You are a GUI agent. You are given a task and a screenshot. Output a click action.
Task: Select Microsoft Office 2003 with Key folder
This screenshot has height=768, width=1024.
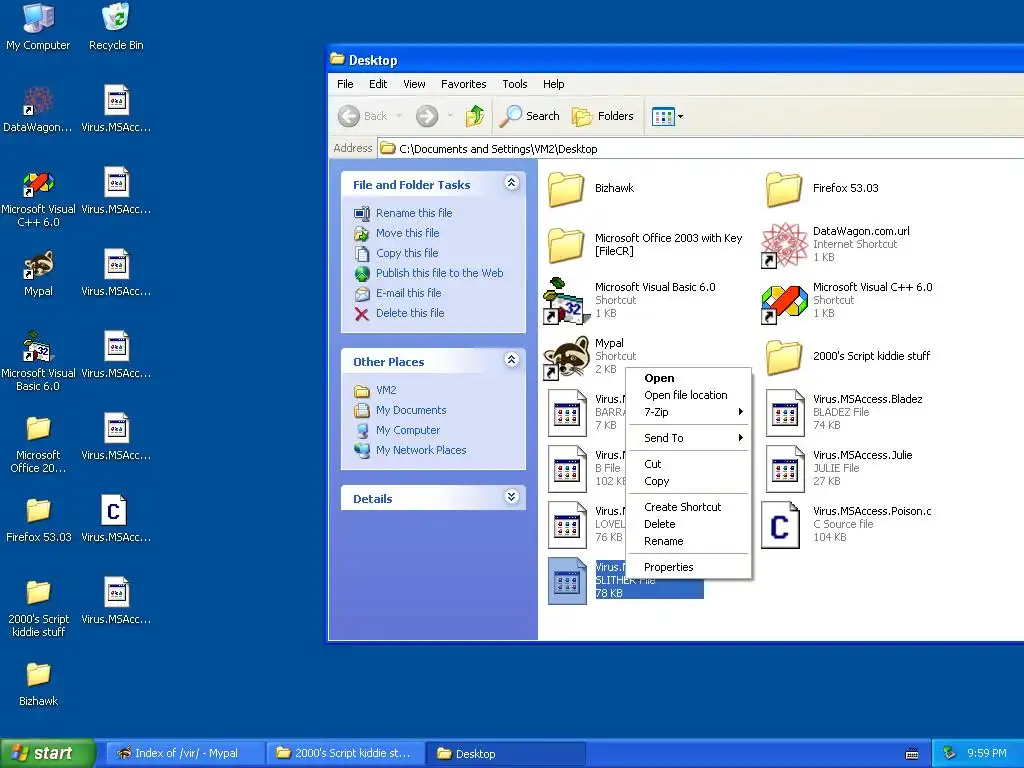click(645, 244)
